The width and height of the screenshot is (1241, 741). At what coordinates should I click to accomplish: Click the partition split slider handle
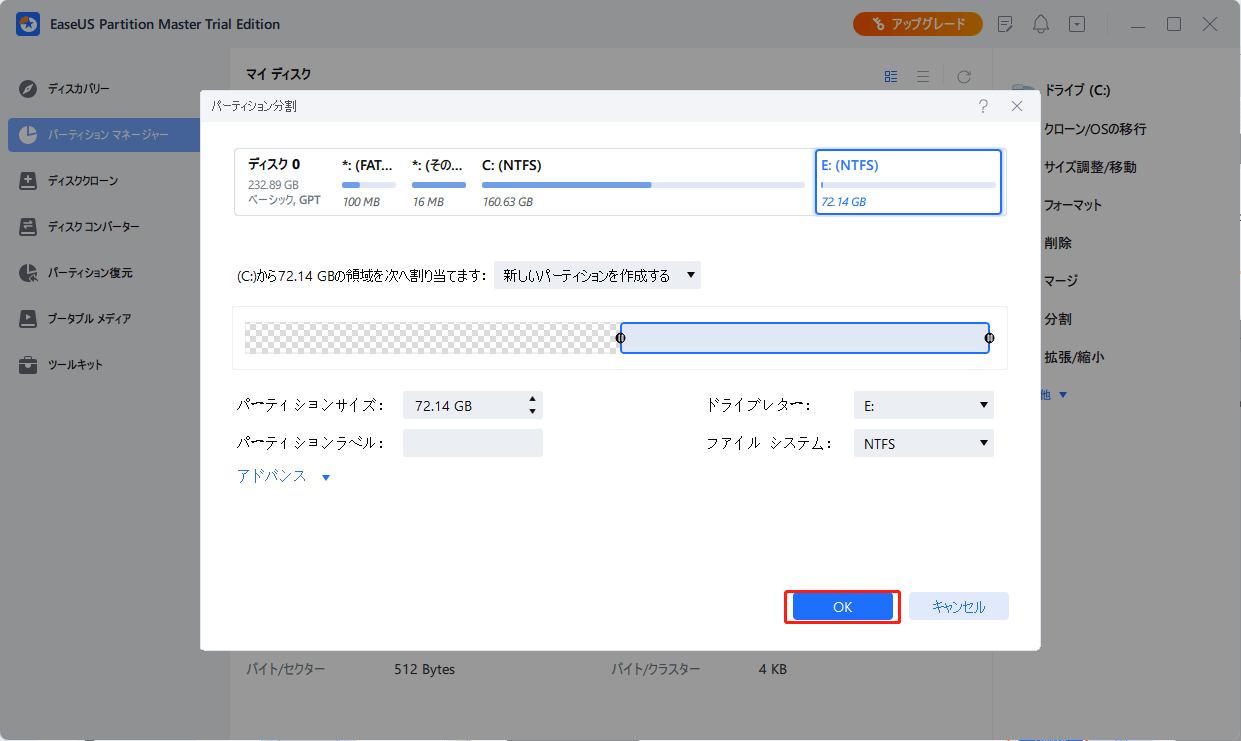coord(620,338)
